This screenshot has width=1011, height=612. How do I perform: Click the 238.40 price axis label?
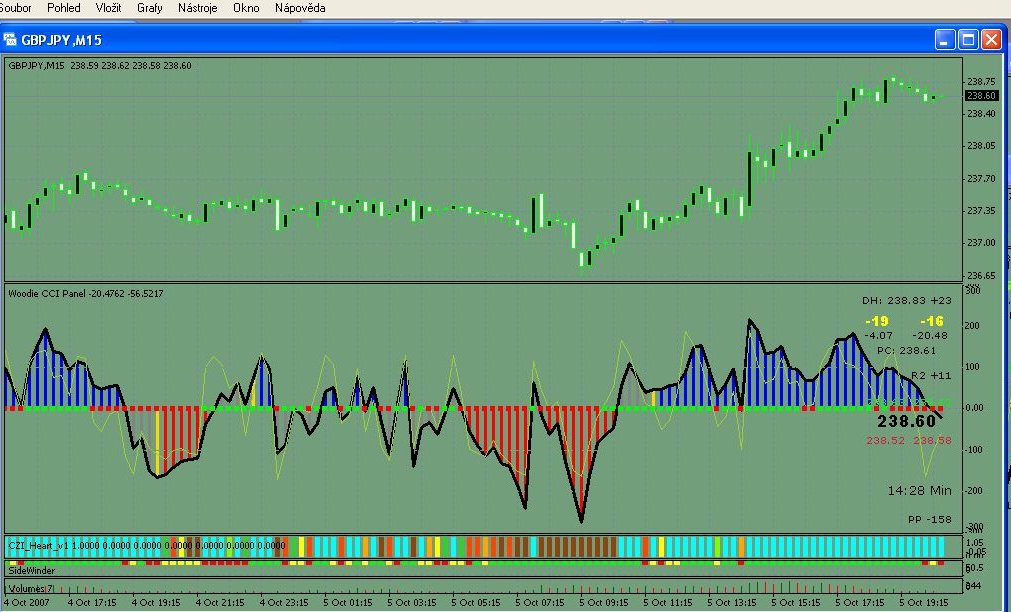(x=981, y=114)
